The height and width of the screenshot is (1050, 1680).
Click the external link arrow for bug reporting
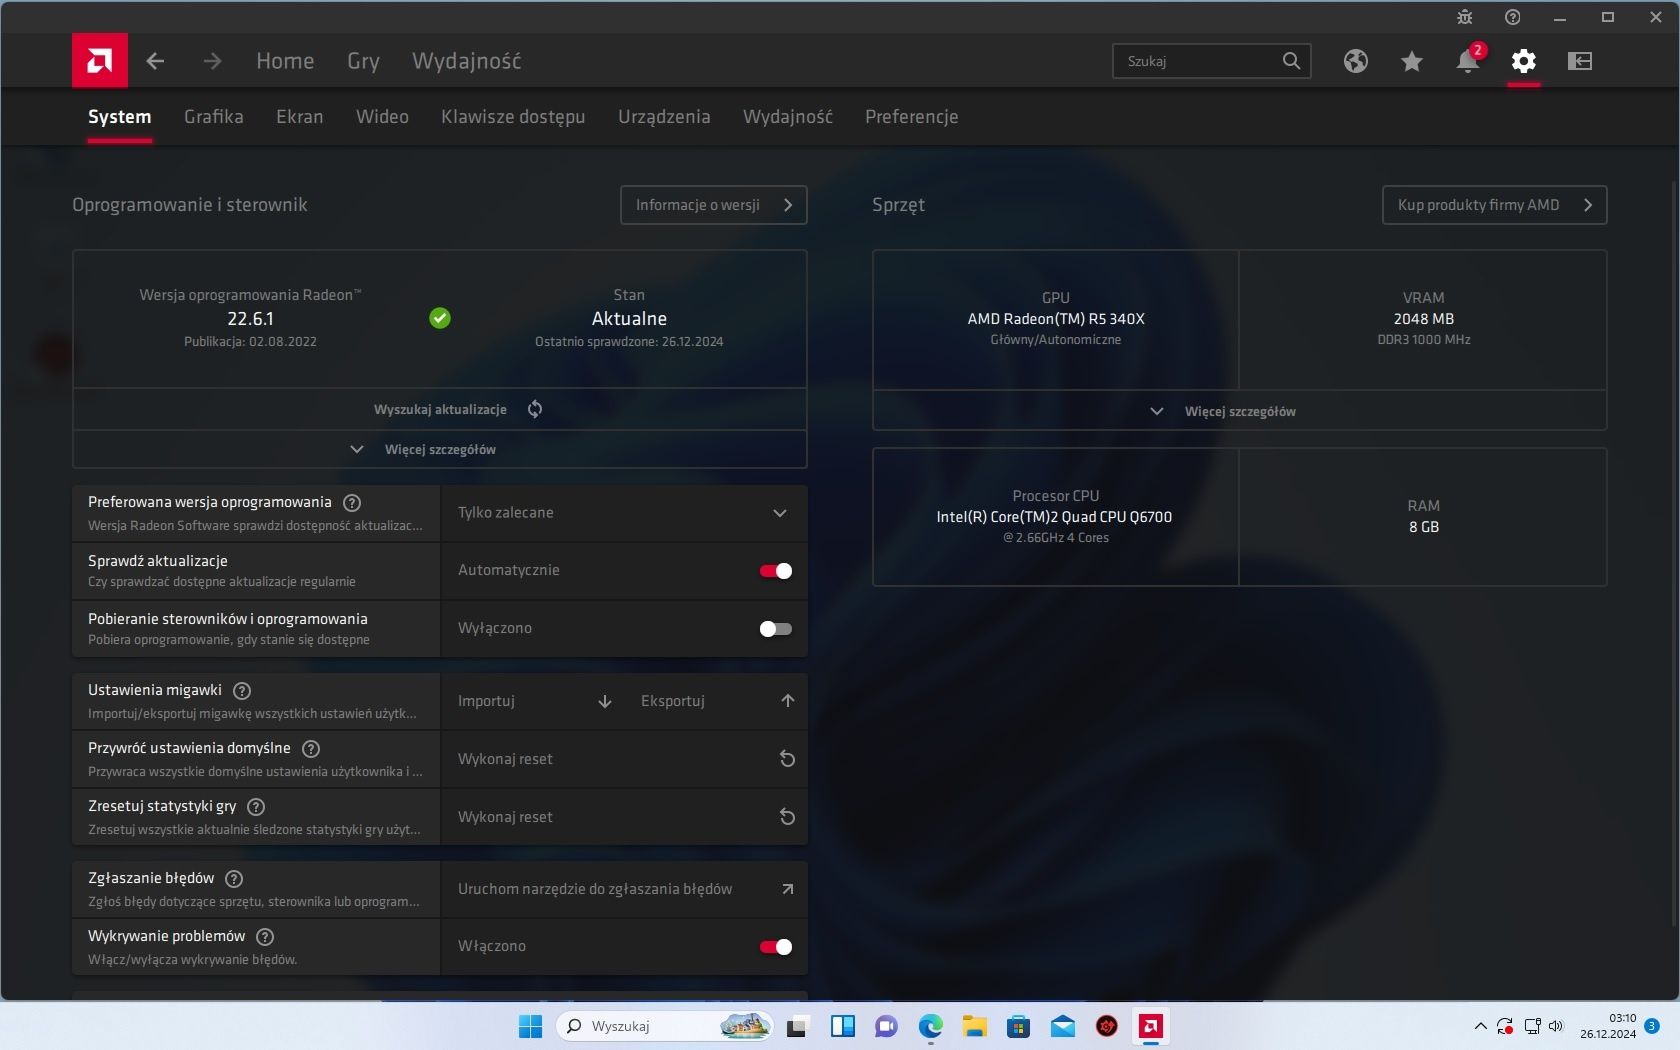(x=787, y=889)
